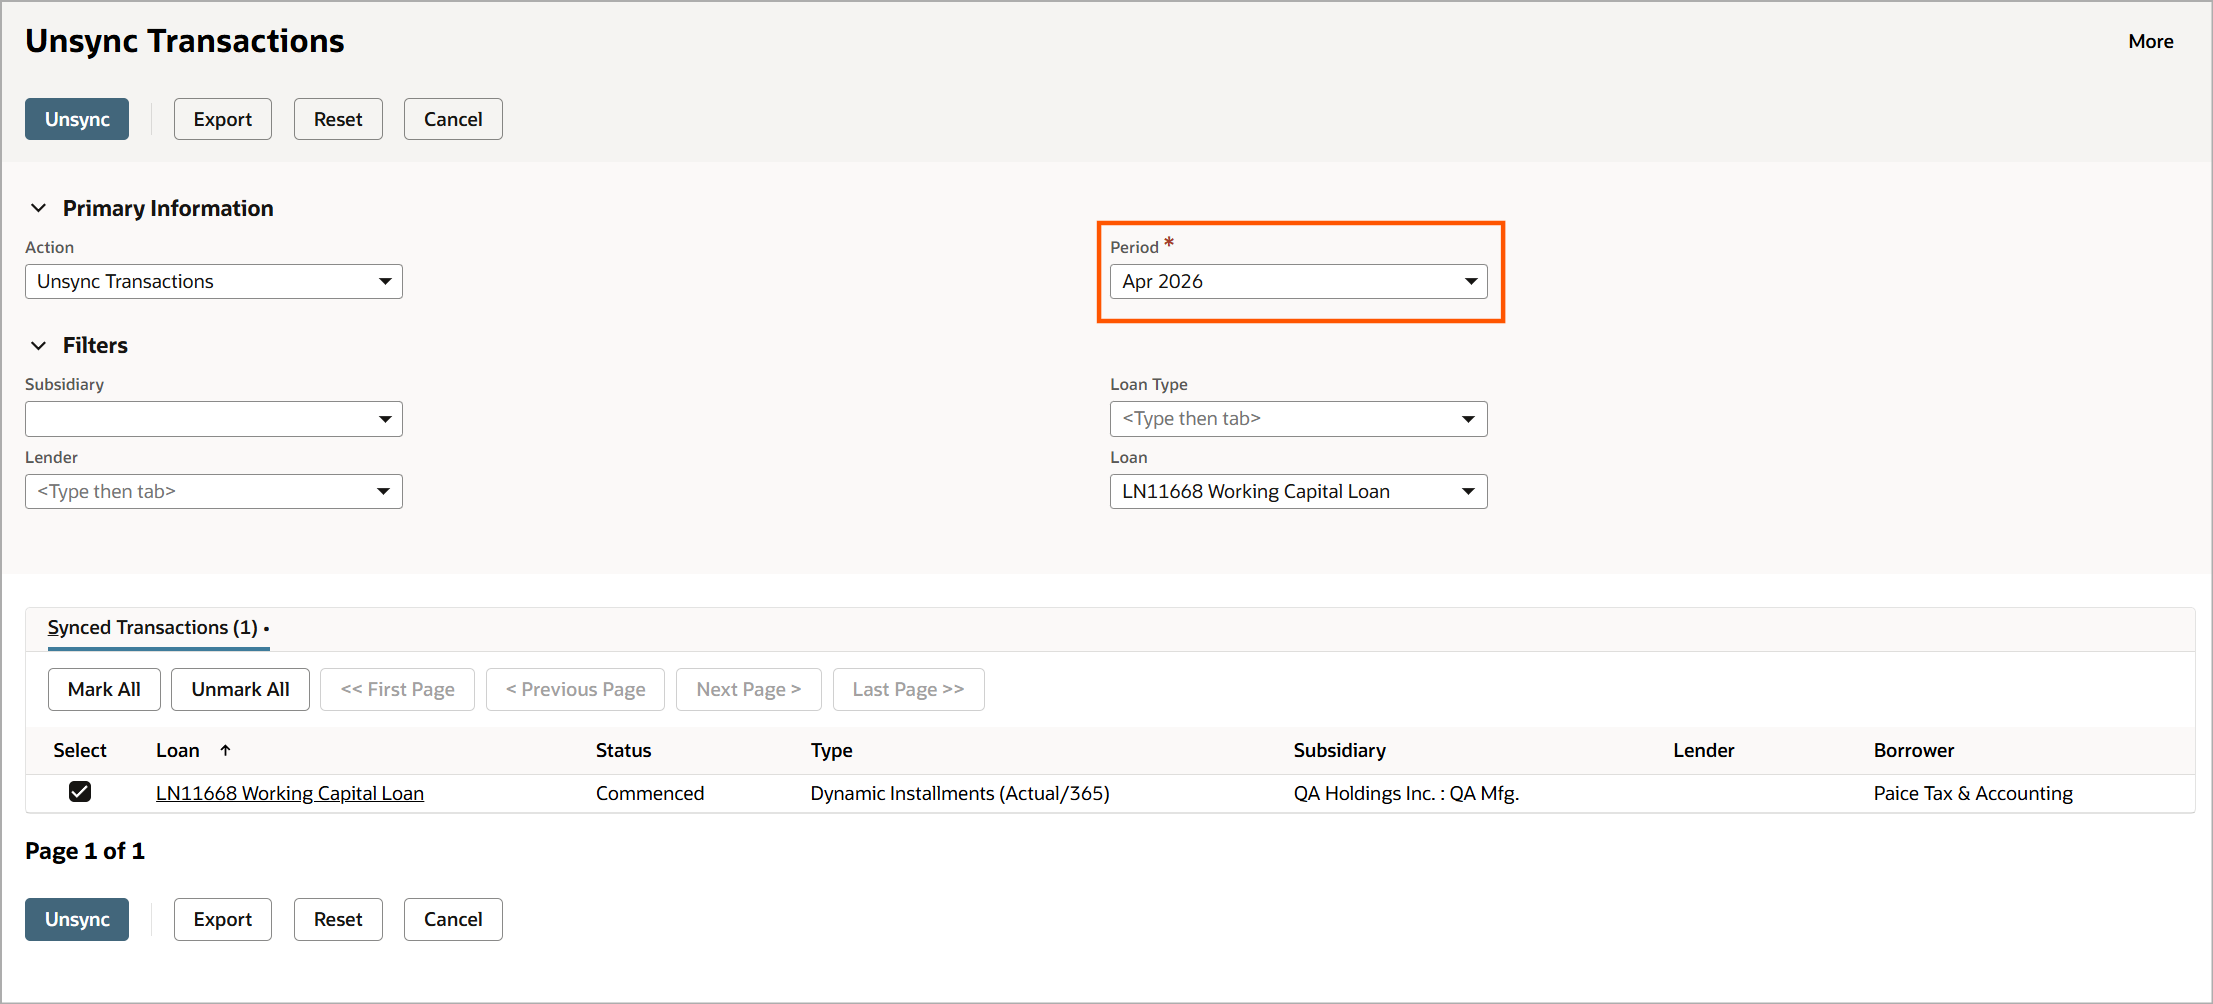Collapse the Primary Information section
This screenshot has height=1004, width=2213.
[x=39, y=208]
